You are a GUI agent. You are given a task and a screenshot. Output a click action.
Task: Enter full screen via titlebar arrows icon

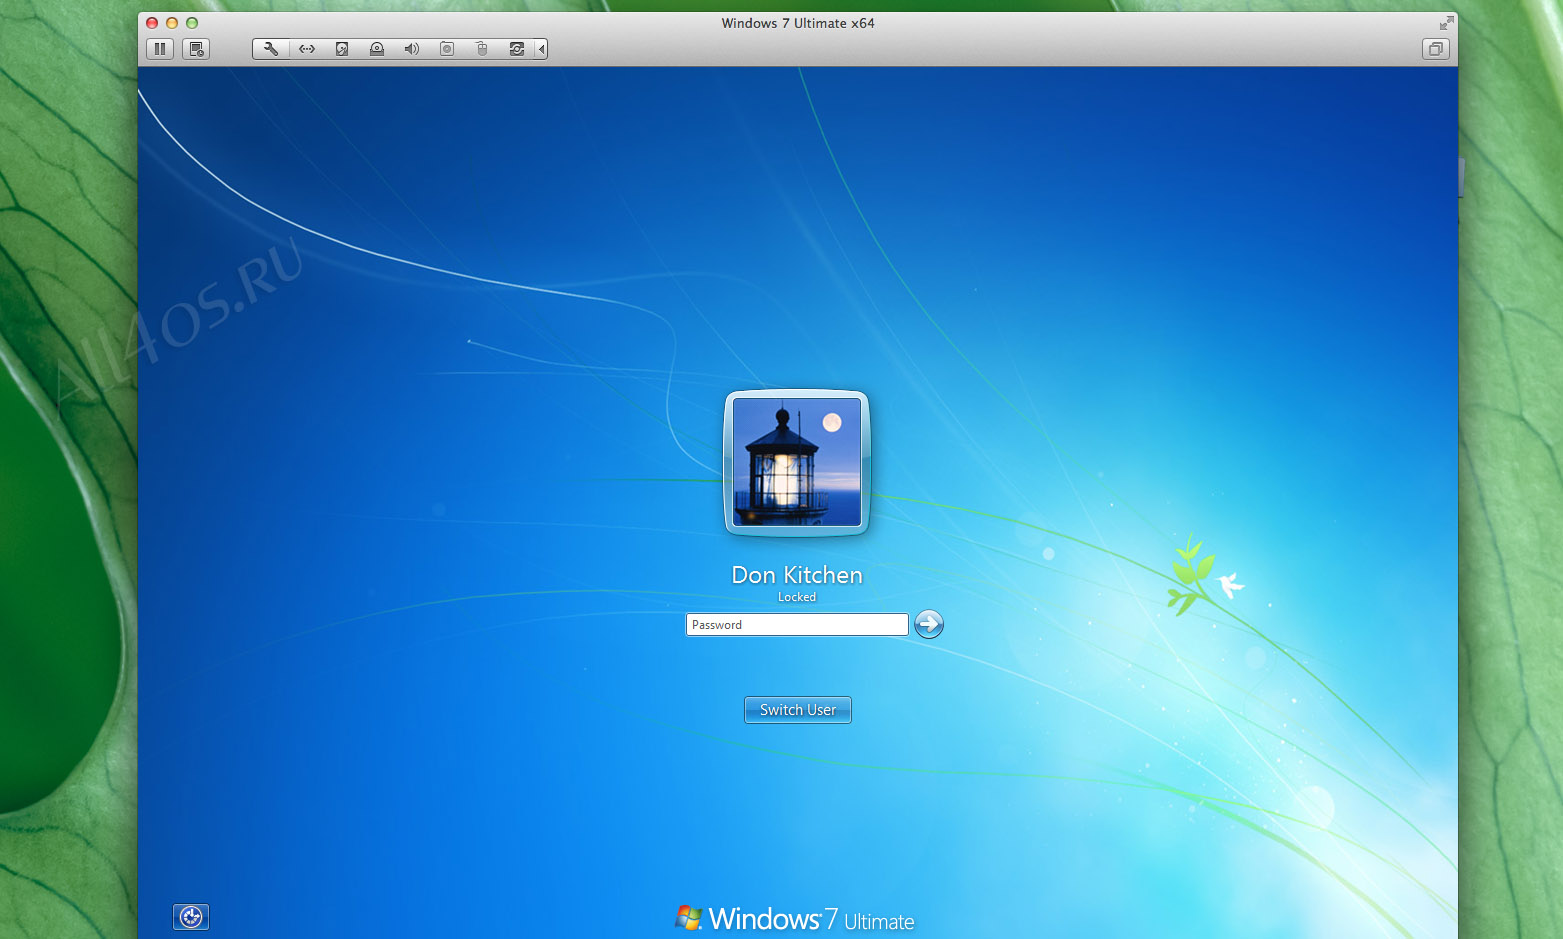click(1446, 23)
